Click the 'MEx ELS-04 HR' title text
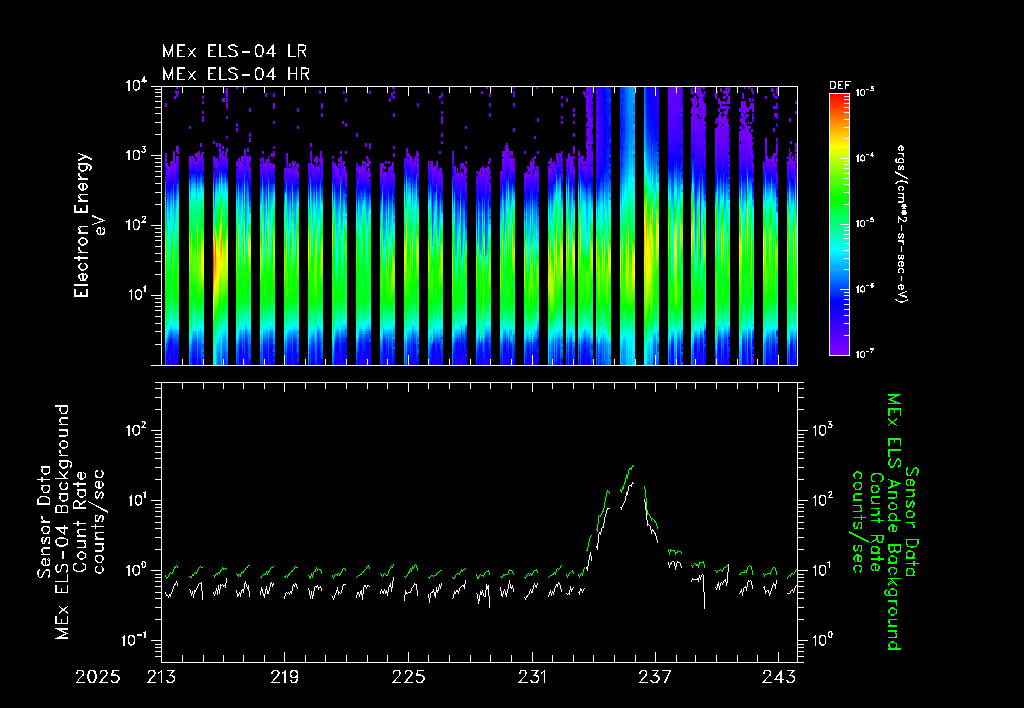 tap(236, 74)
